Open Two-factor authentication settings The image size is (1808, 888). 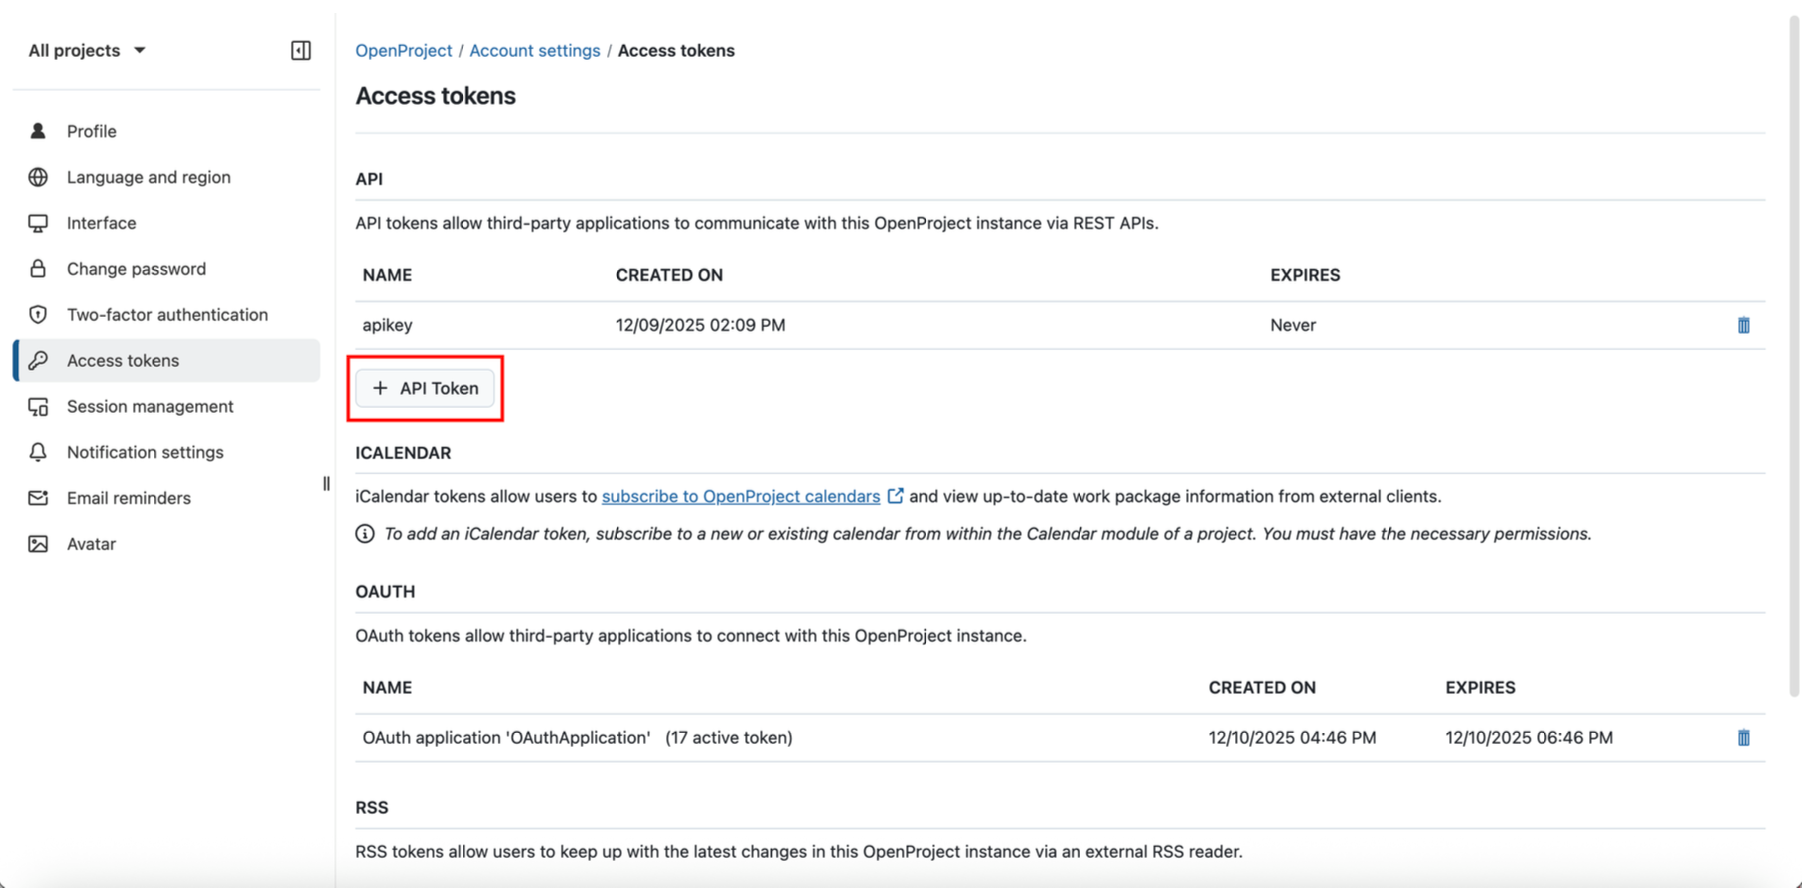tap(166, 314)
